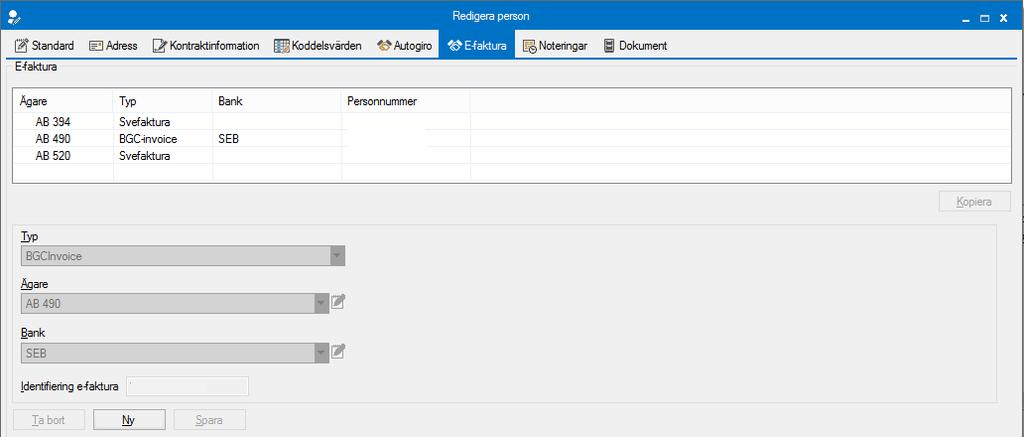Maximize the Redigera person window

pos(984,19)
